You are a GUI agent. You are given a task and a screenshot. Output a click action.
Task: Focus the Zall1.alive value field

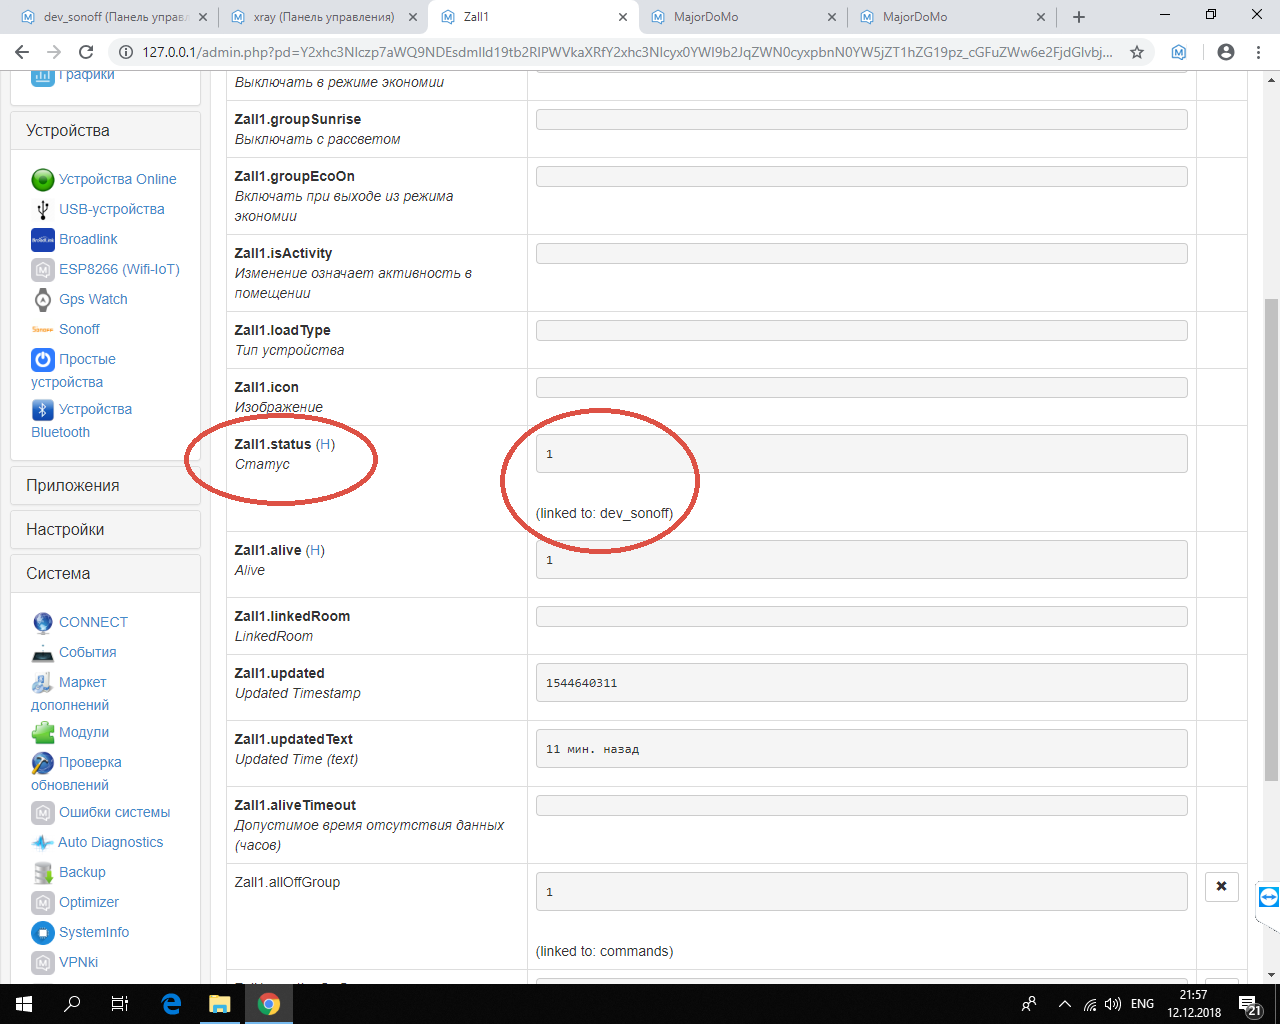[x=861, y=560]
